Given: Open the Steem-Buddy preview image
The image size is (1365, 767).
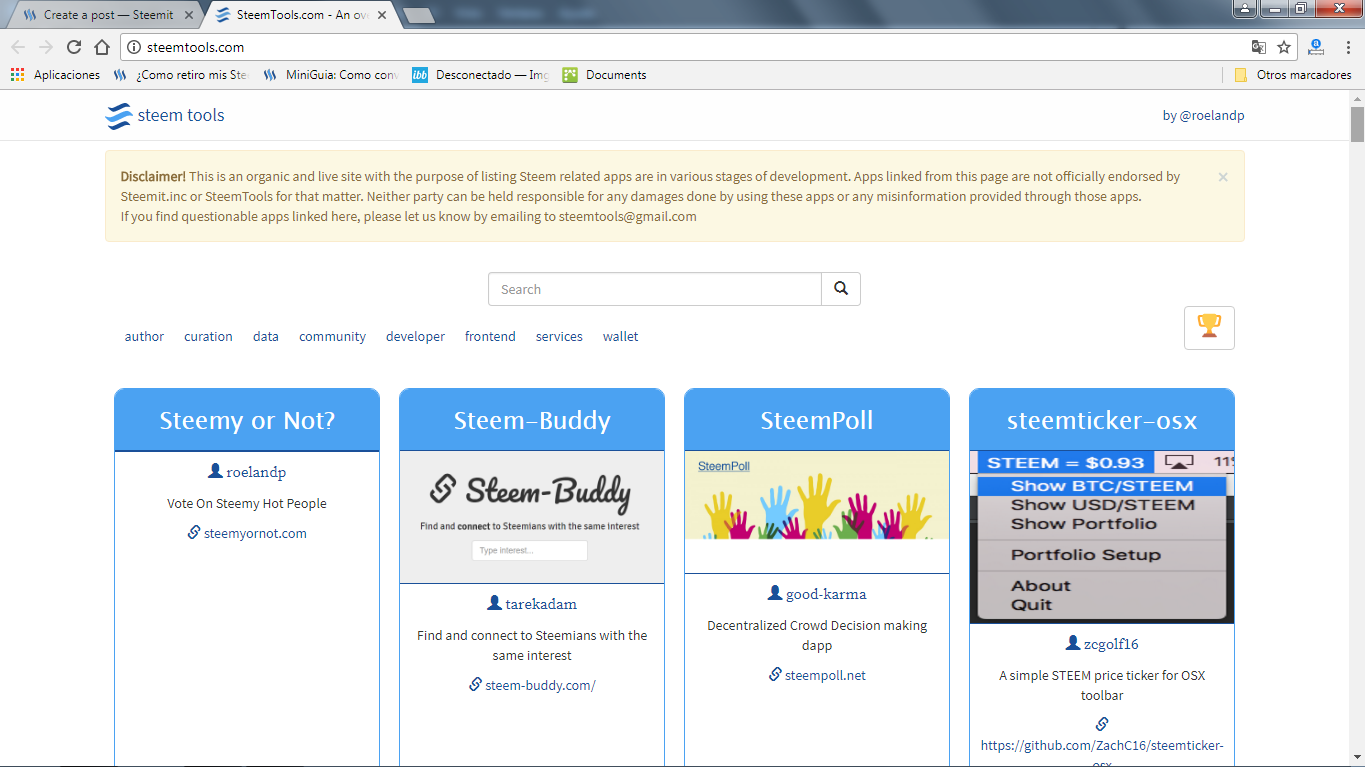Looking at the screenshot, I should [532, 517].
